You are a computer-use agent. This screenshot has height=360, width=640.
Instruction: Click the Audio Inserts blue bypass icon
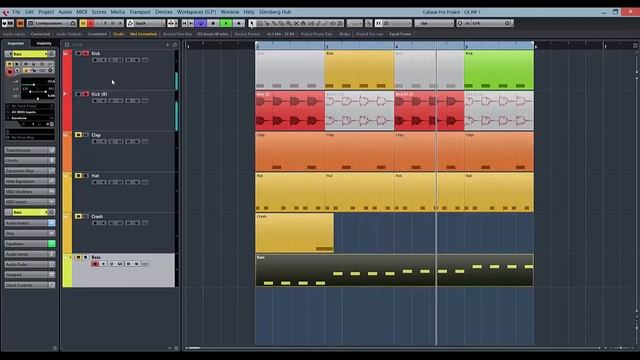coord(51,223)
